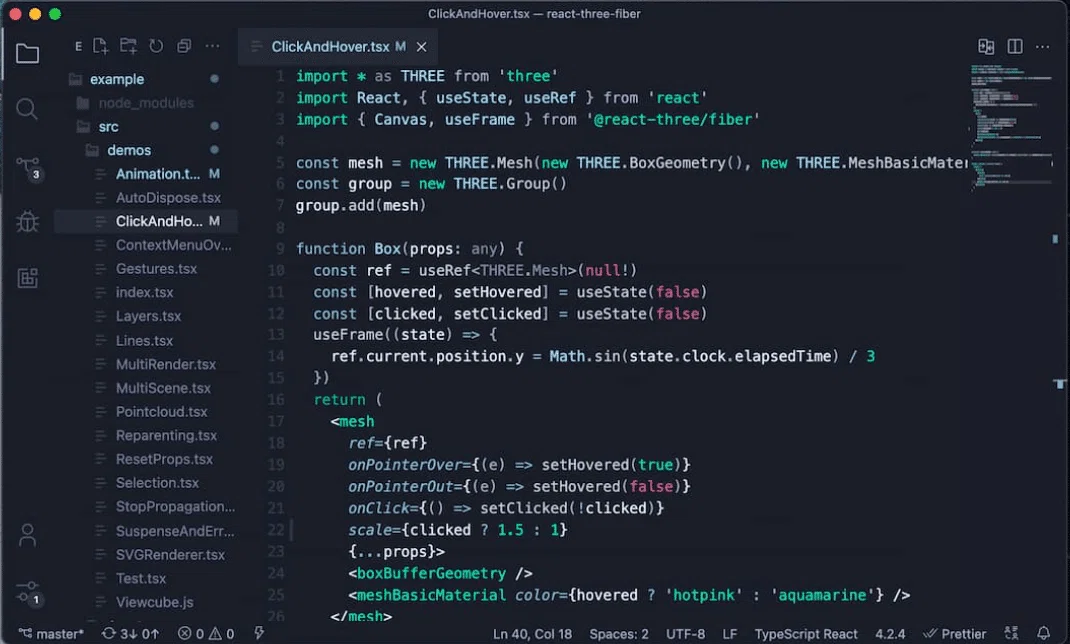Select language mode TypeScript React

(806, 634)
